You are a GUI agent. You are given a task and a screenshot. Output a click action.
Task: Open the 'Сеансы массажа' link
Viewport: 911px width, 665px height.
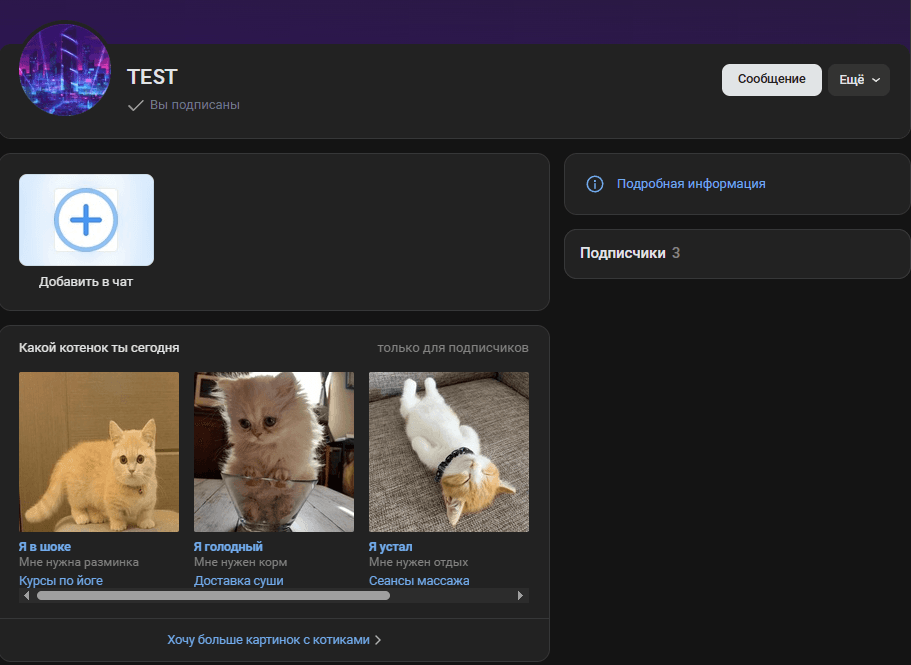[x=418, y=580]
